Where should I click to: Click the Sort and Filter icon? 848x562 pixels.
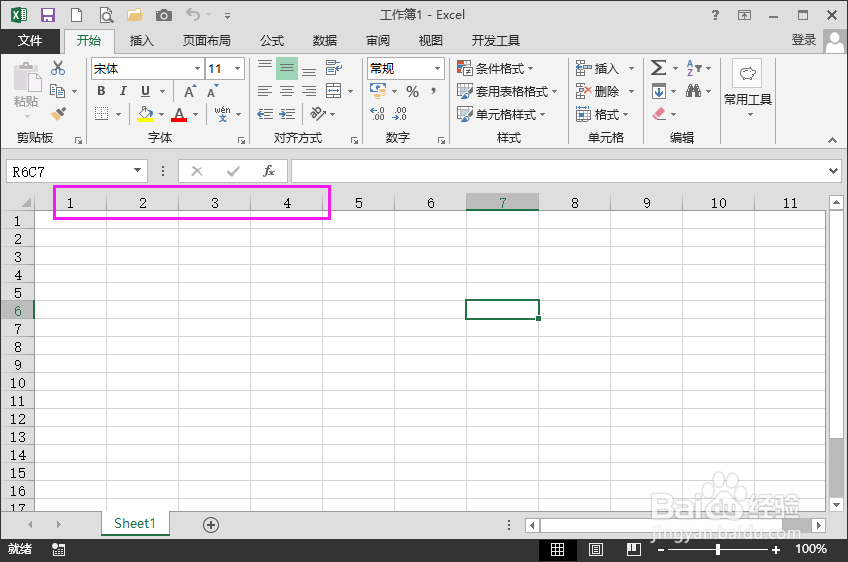tap(694, 68)
